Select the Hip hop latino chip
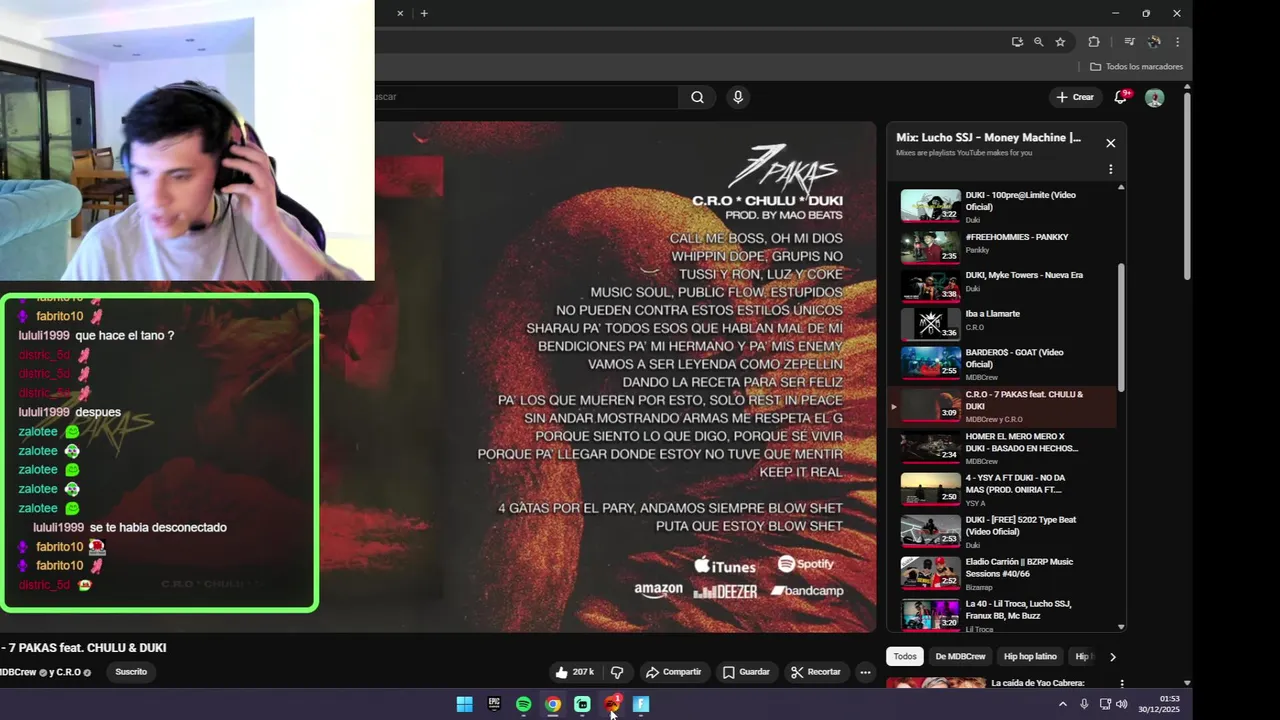The height and width of the screenshot is (720, 1280). point(1030,657)
